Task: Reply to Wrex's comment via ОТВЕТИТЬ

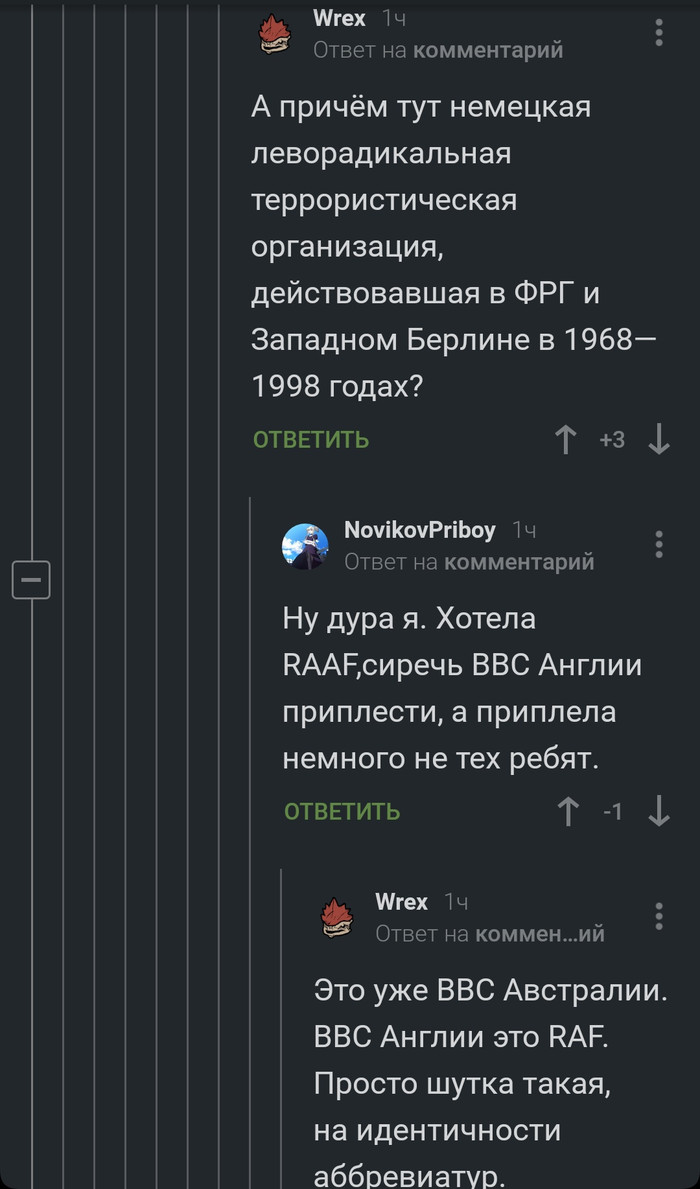Action: click(311, 440)
